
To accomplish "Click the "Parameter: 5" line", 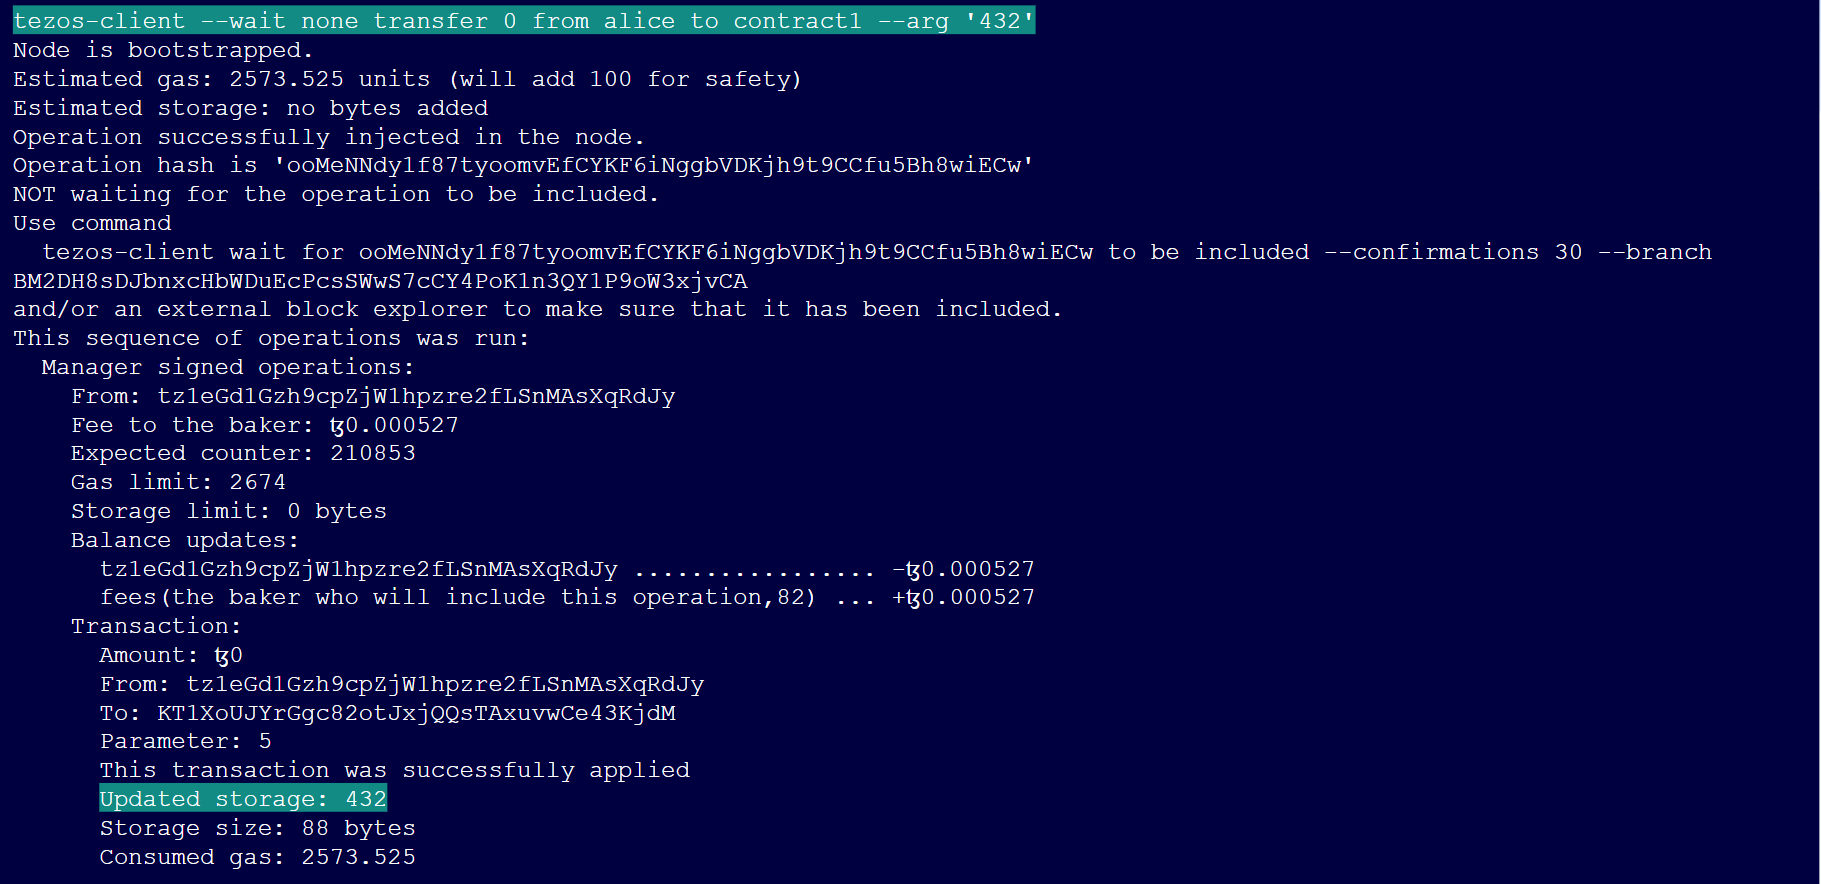I will (x=185, y=741).
